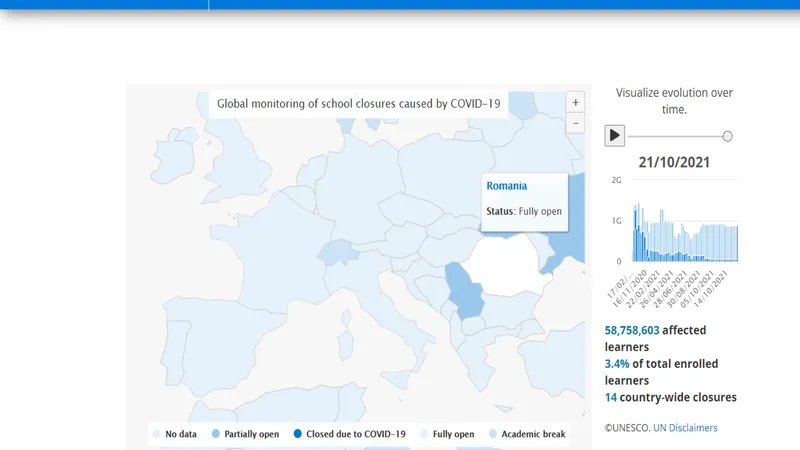Image resolution: width=800 pixels, height=450 pixels.
Task: Play the school closures evolution animation
Action: pos(615,135)
